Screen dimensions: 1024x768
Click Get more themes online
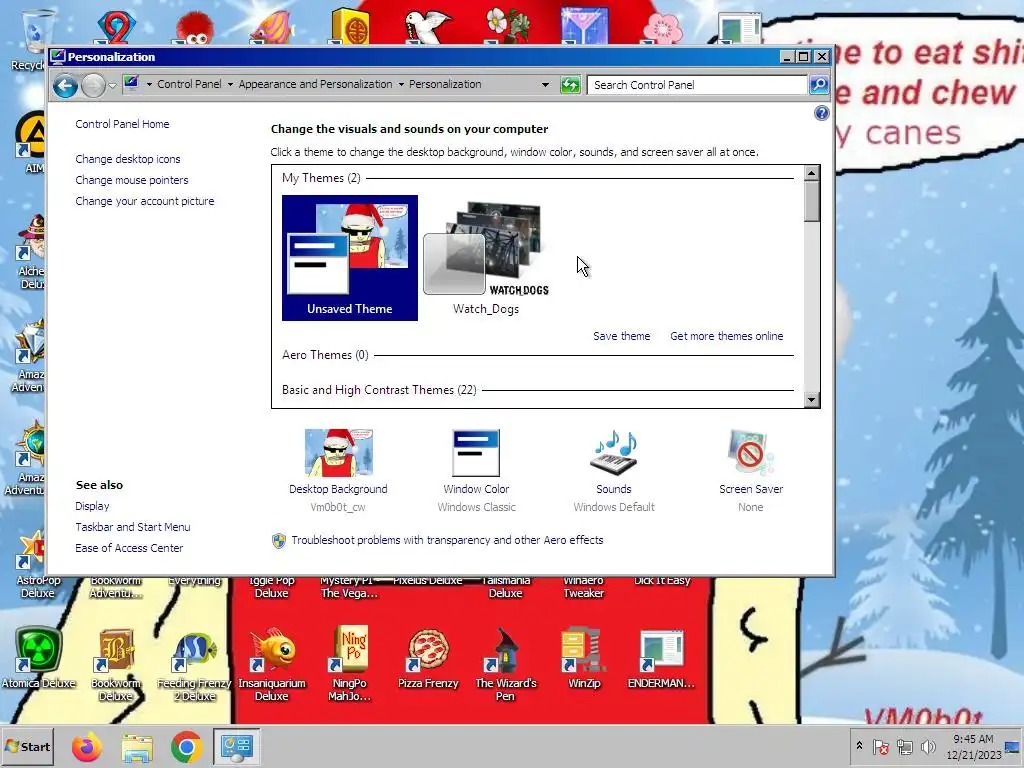[727, 336]
